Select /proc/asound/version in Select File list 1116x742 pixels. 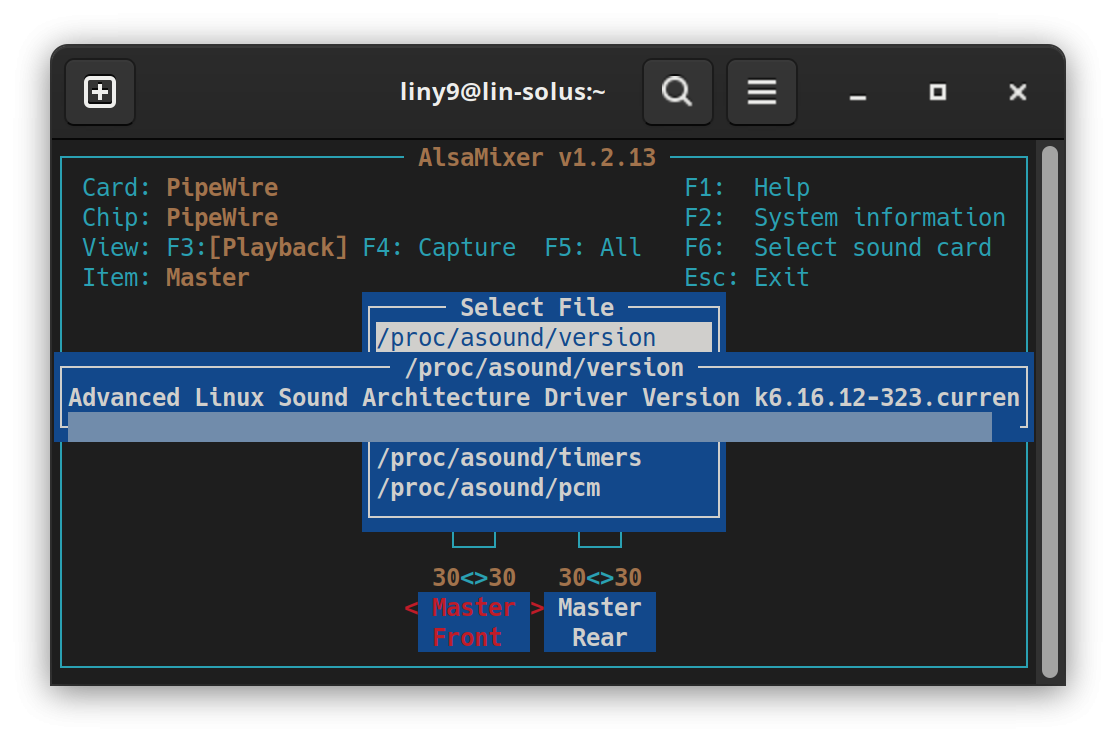click(x=516, y=338)
